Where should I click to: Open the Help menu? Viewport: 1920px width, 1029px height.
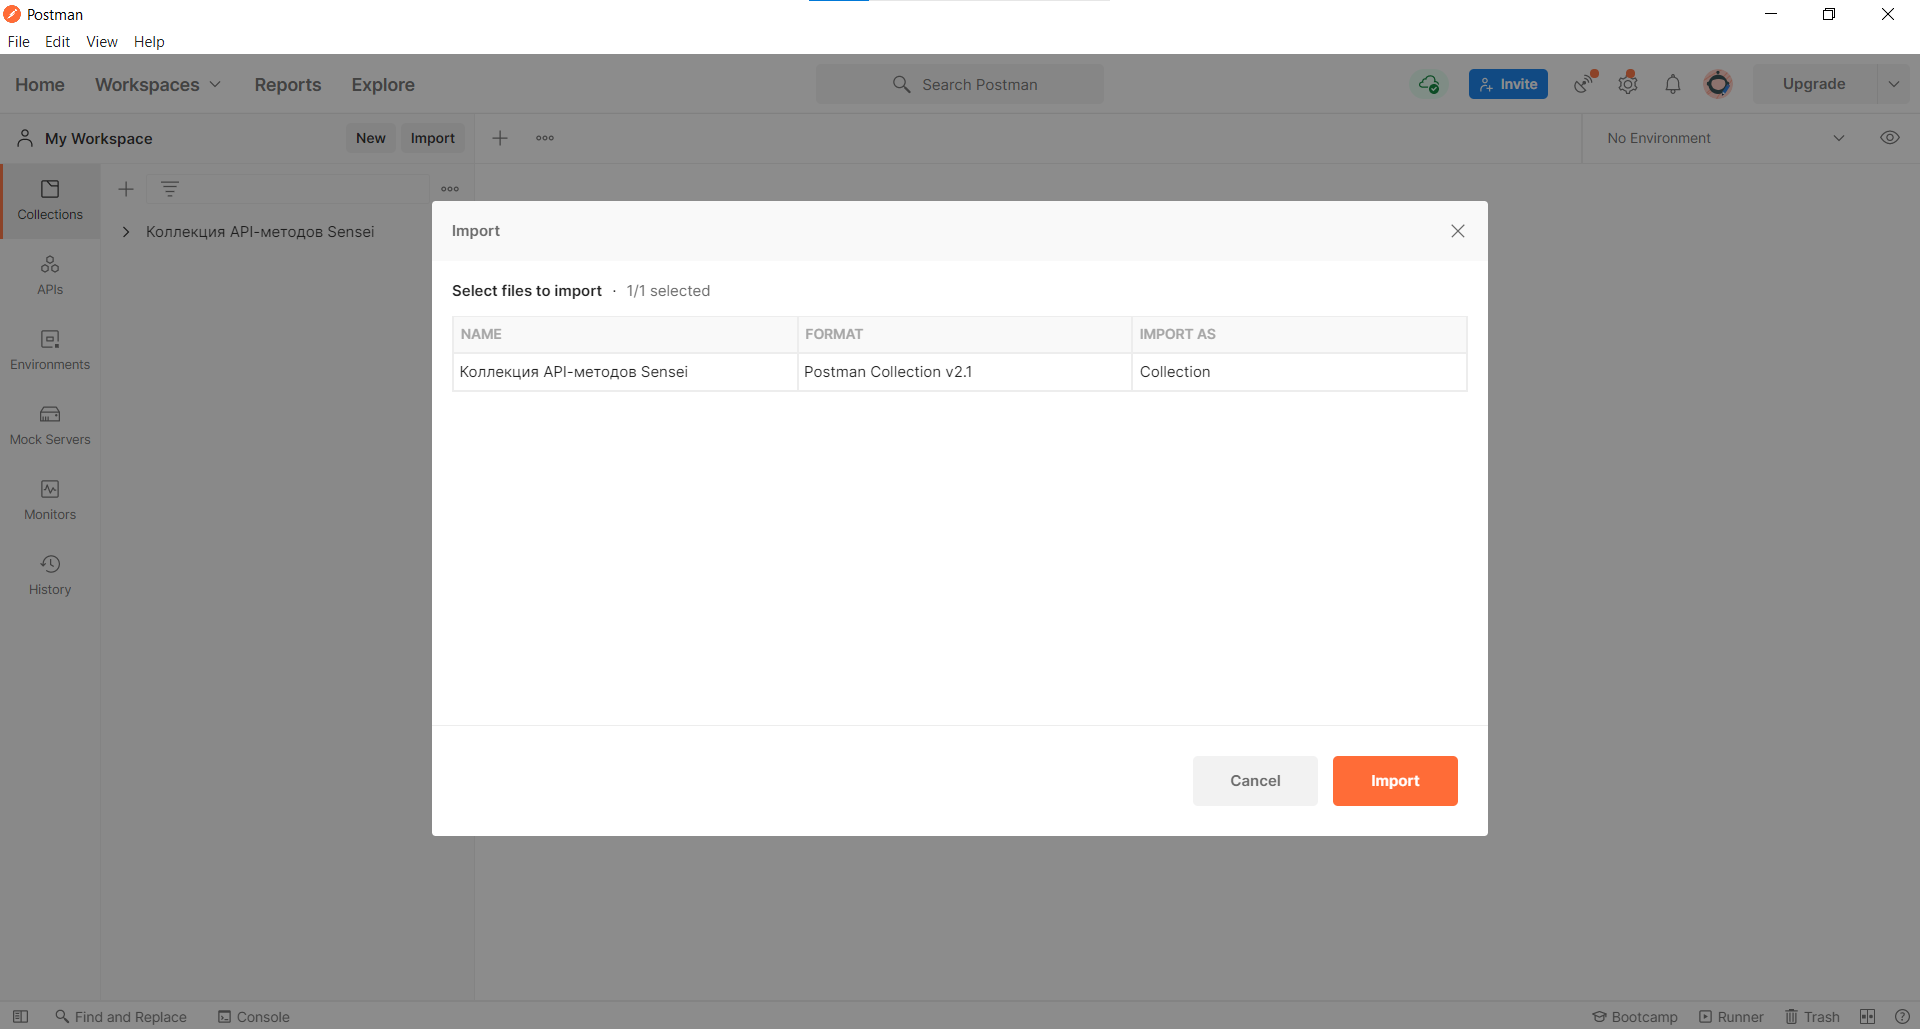point(149,42)
